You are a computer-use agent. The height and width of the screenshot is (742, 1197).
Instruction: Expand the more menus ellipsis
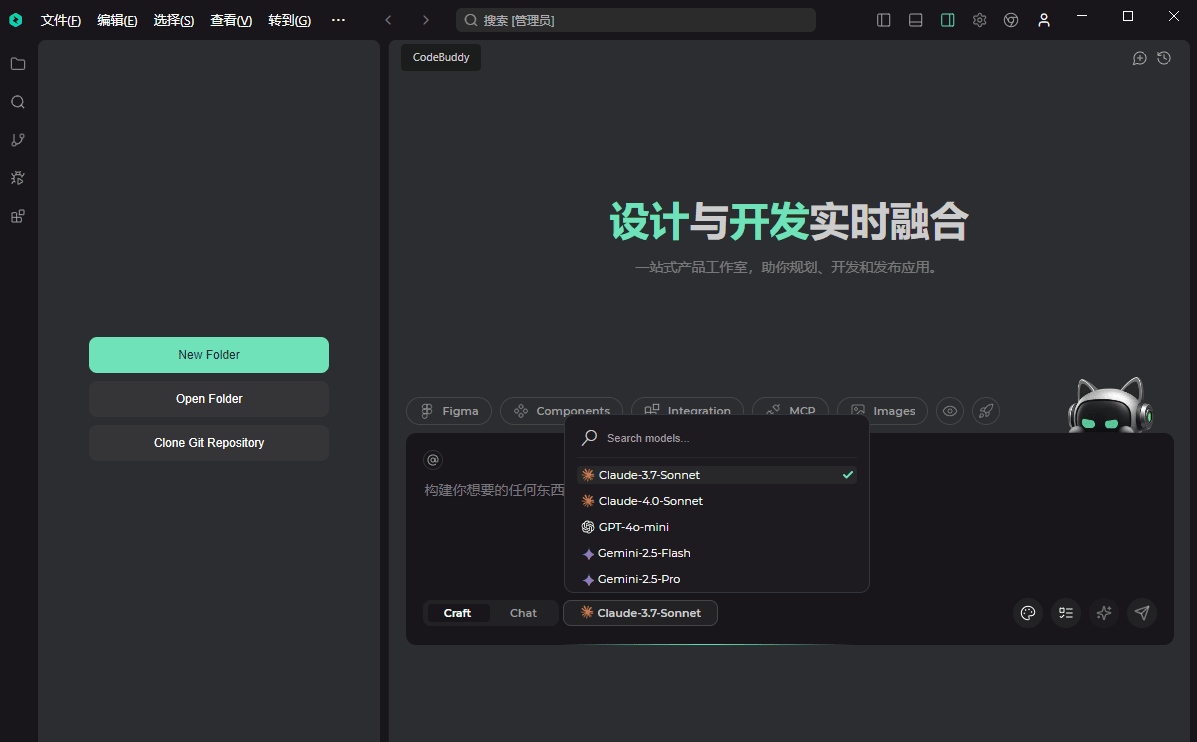coord(338,20)
